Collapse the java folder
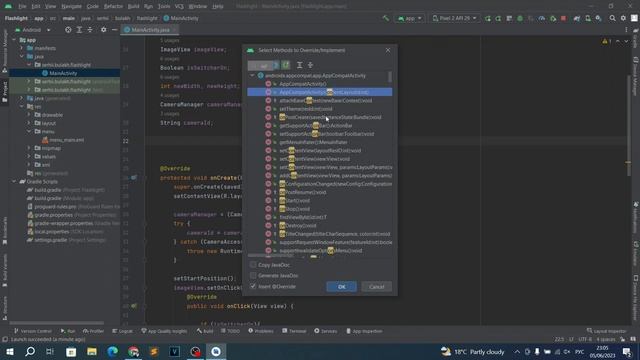Image resolution: width=640 pixels, height=360 pixels. coord(22,56)
